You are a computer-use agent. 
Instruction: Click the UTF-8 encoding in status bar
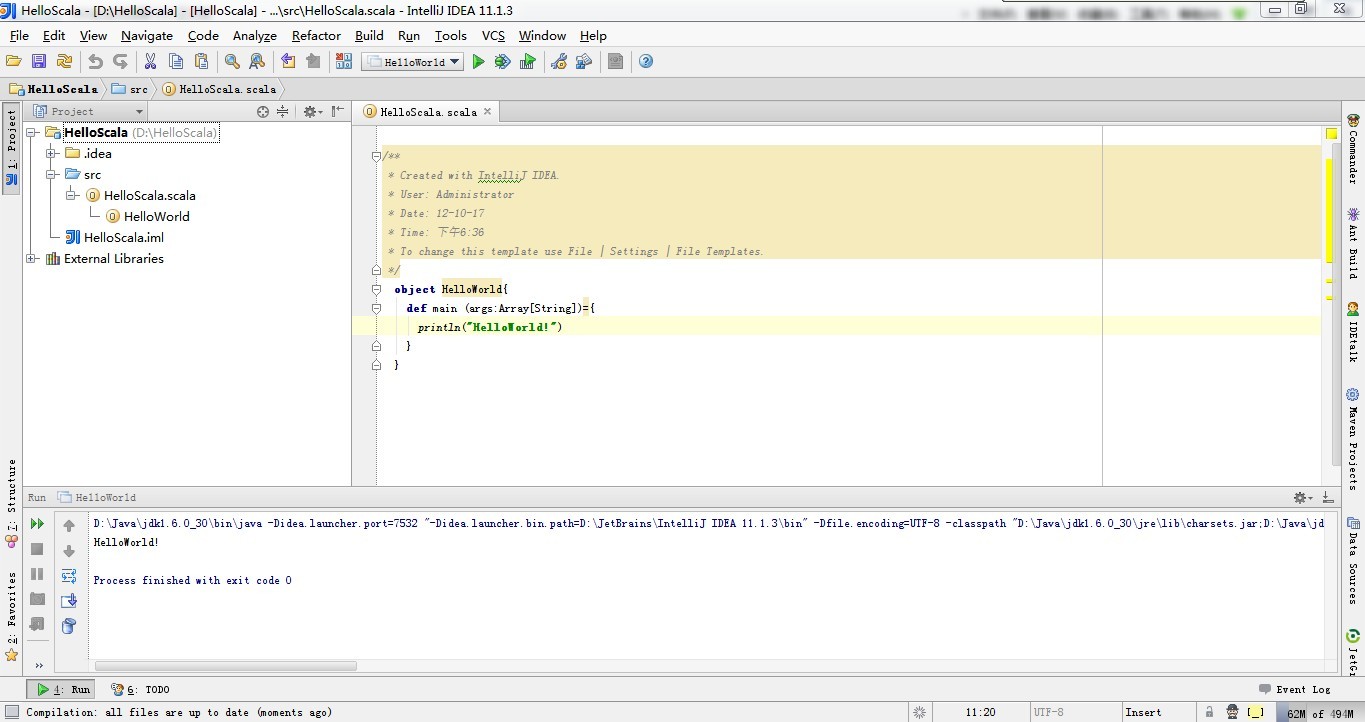pos(1049,712)
